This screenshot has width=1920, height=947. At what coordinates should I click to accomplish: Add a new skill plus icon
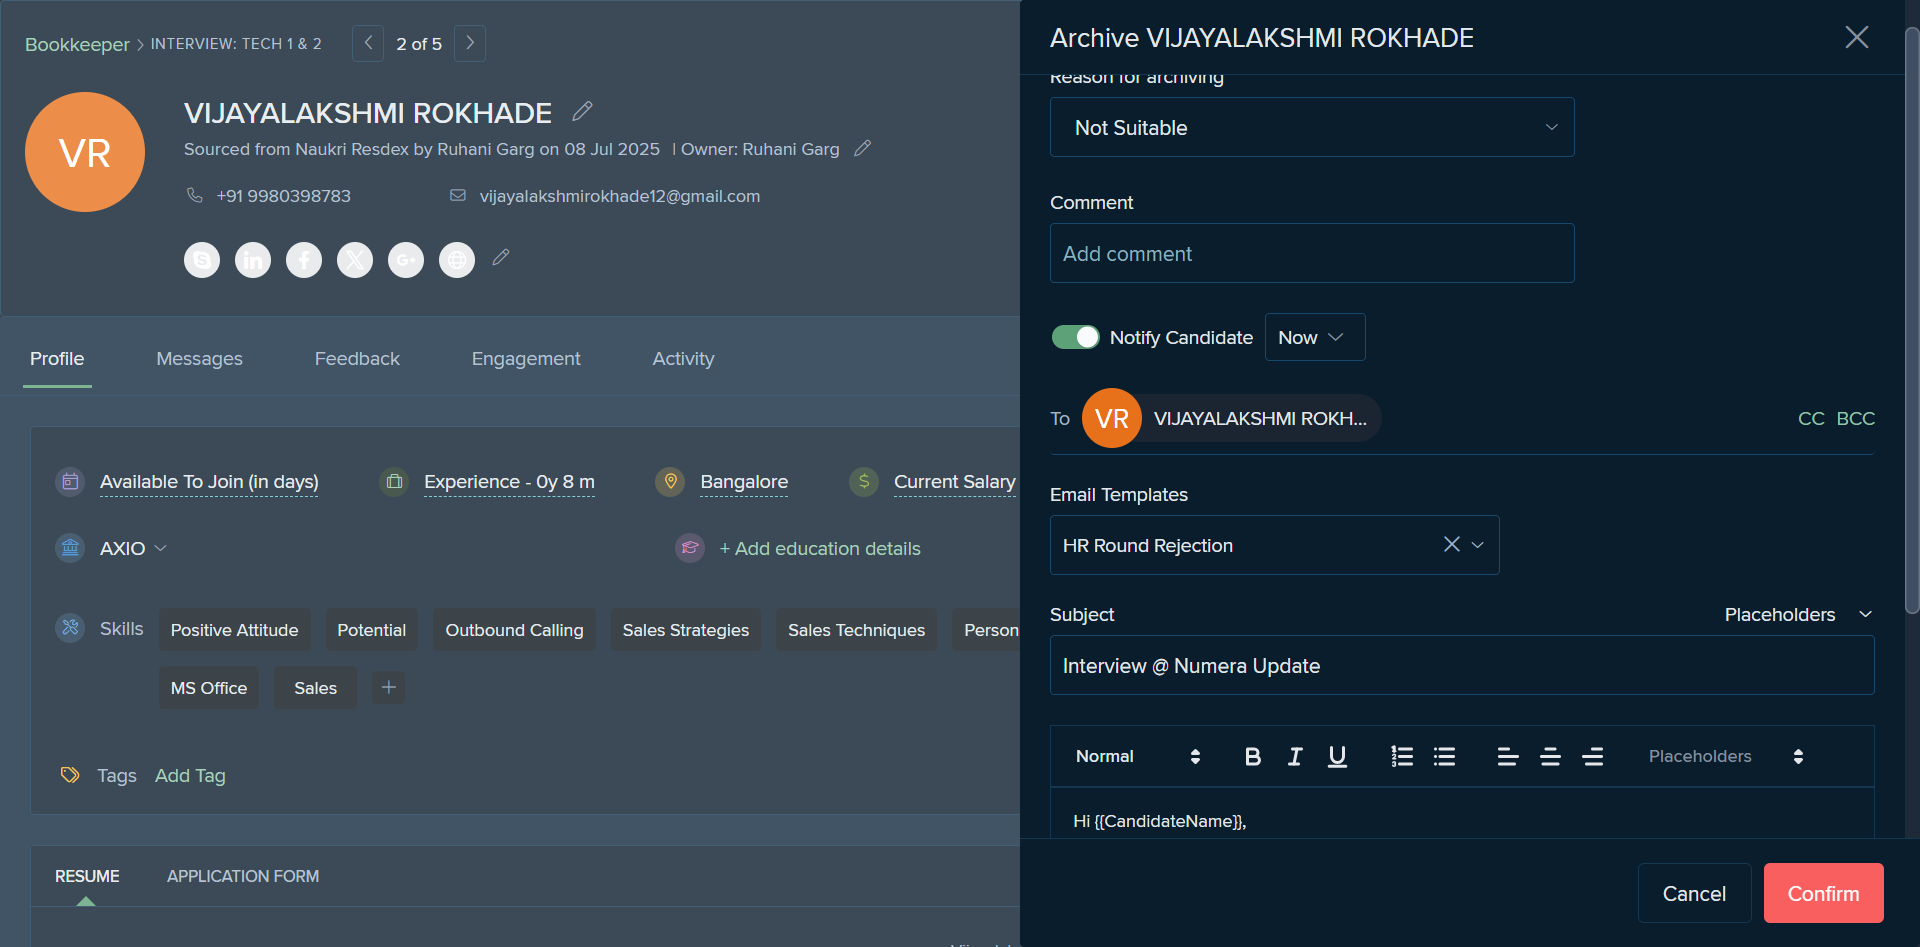pyautogui.click(x=389, y=687)
